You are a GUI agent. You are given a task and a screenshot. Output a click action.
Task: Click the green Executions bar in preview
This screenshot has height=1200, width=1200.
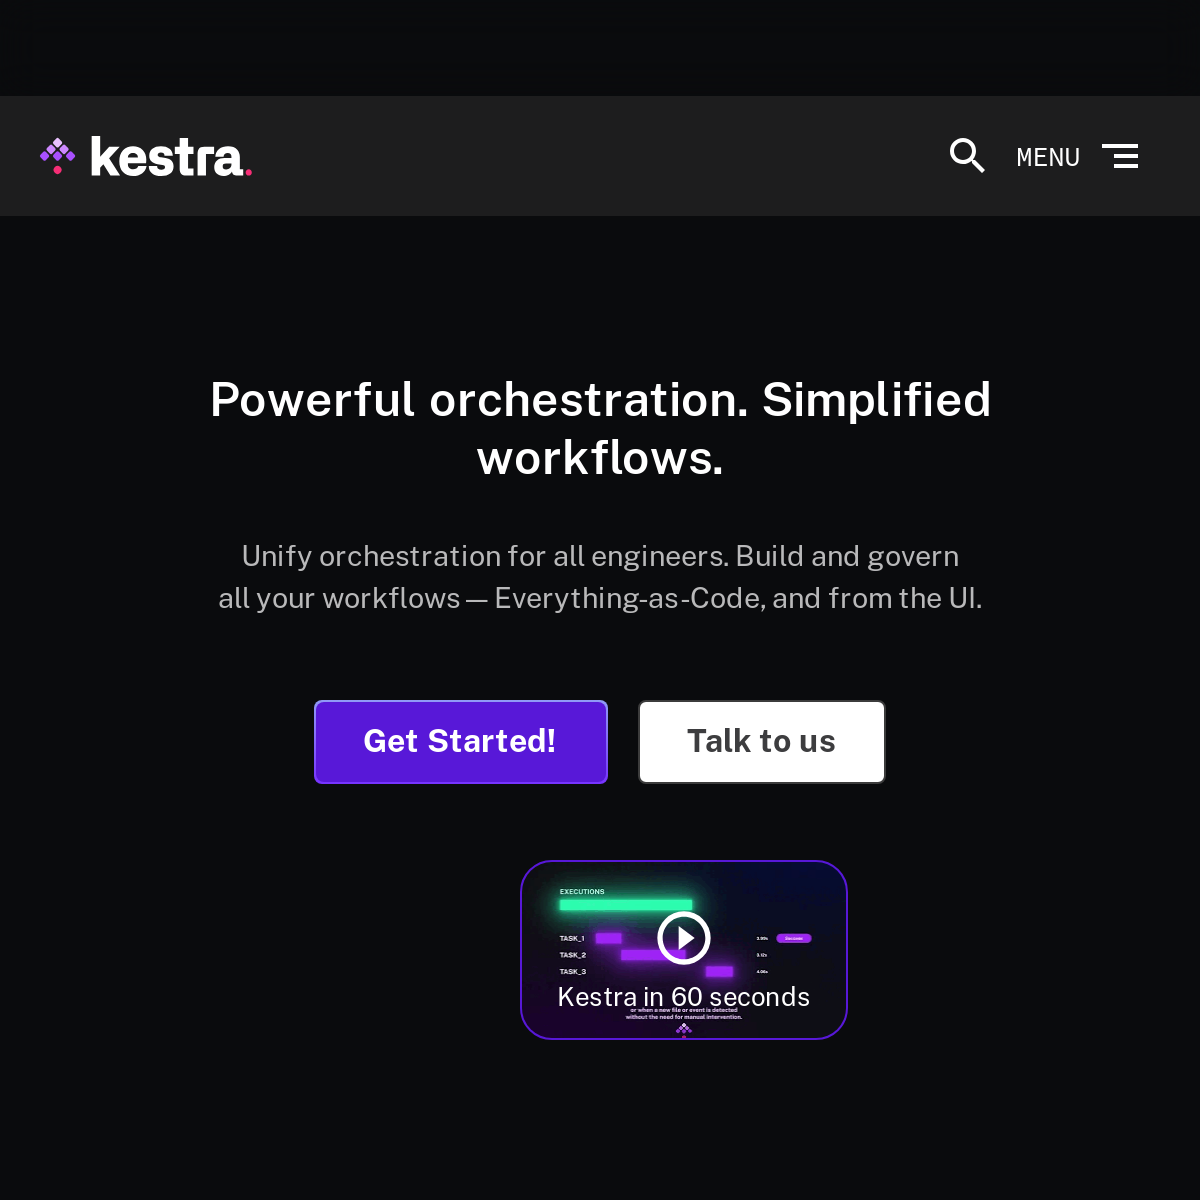625,905
